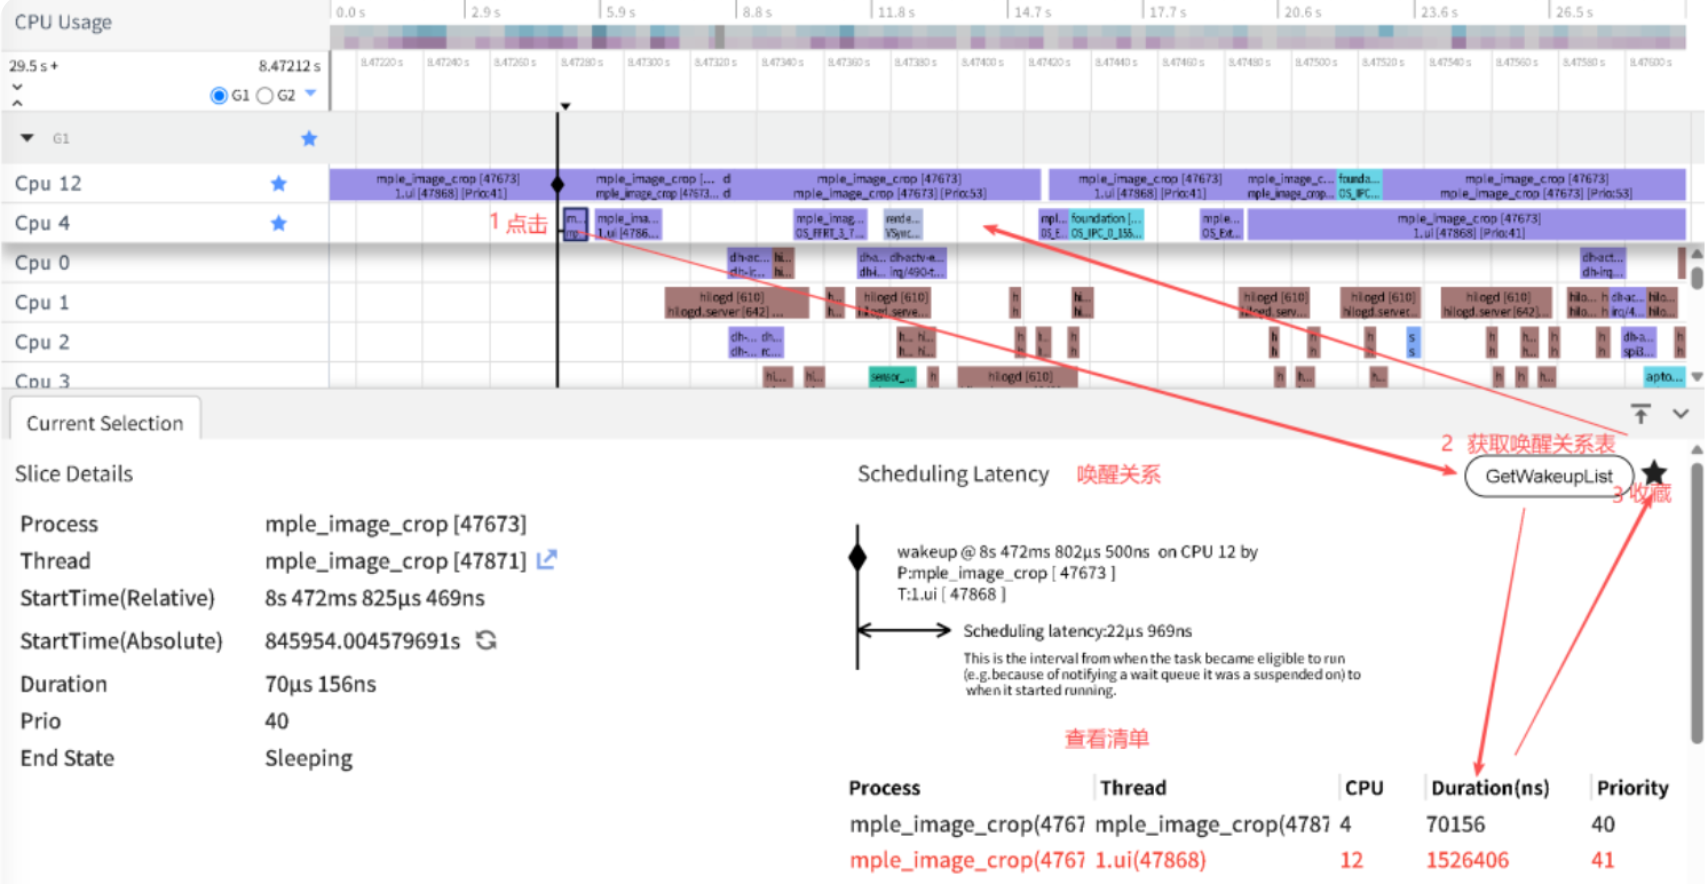Switch to the Current Selection tab
Image resolution: width=1706 pixels, height=884 pixels.
105,422
